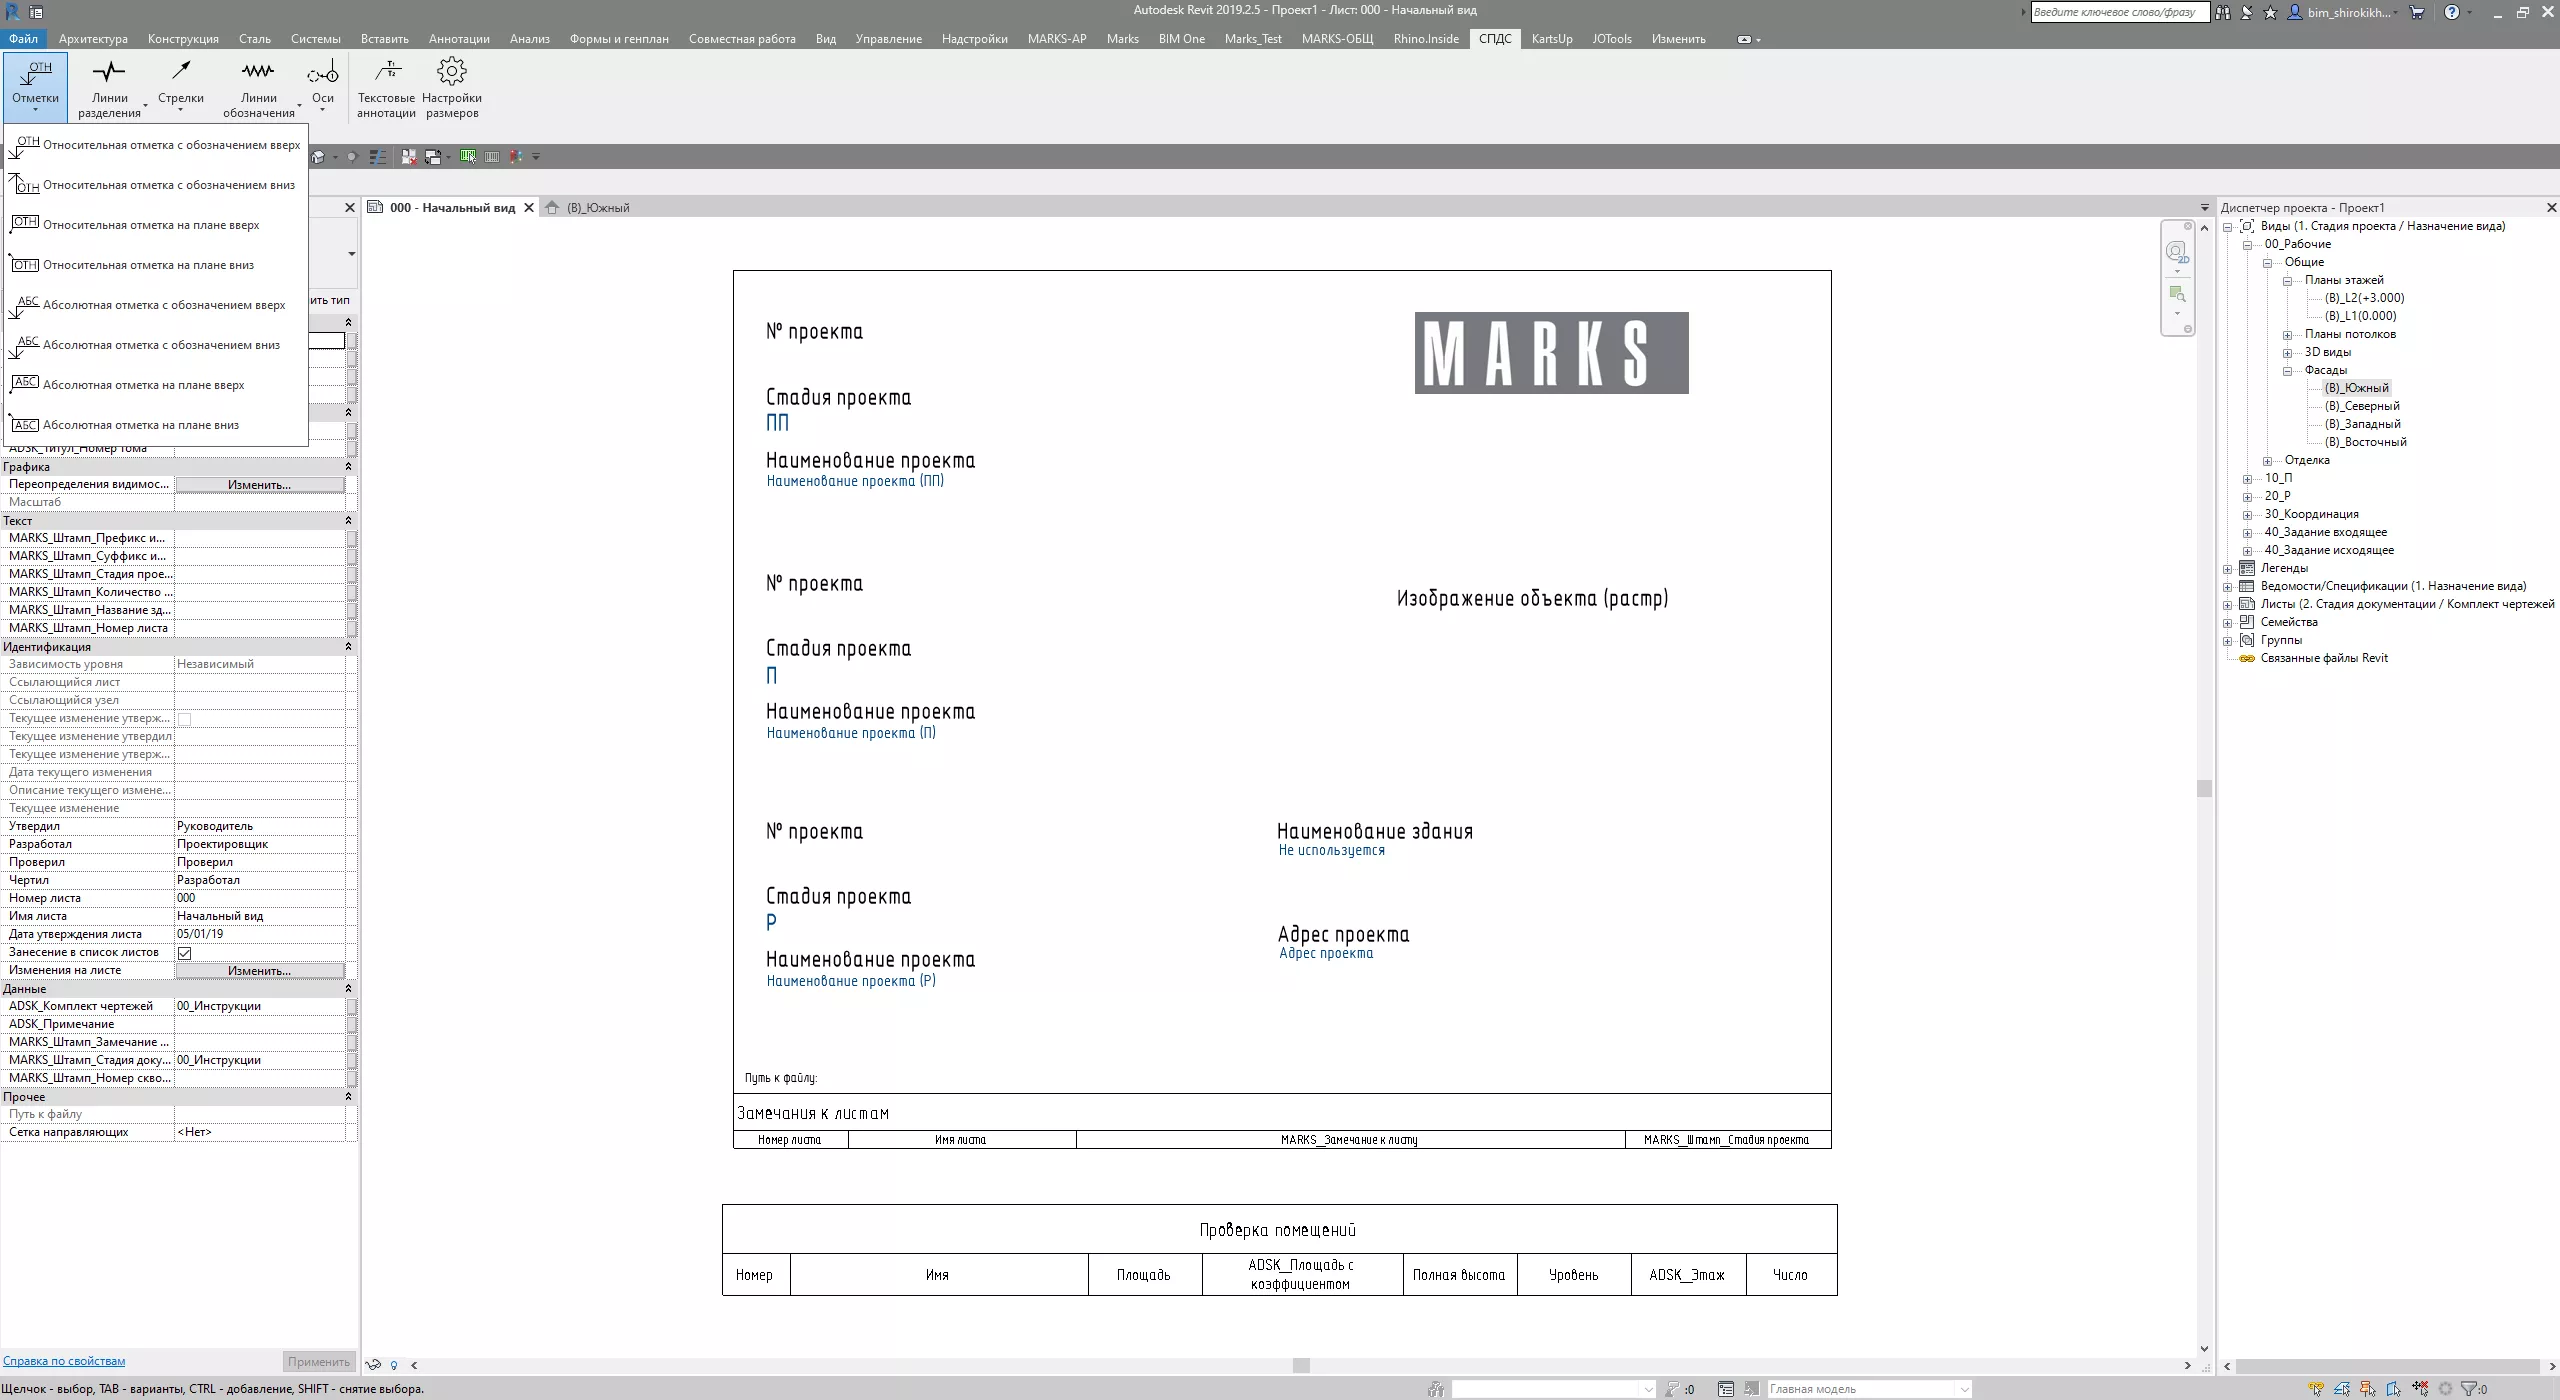Click the Оси axes tool icon

click(x=322, y=72)
